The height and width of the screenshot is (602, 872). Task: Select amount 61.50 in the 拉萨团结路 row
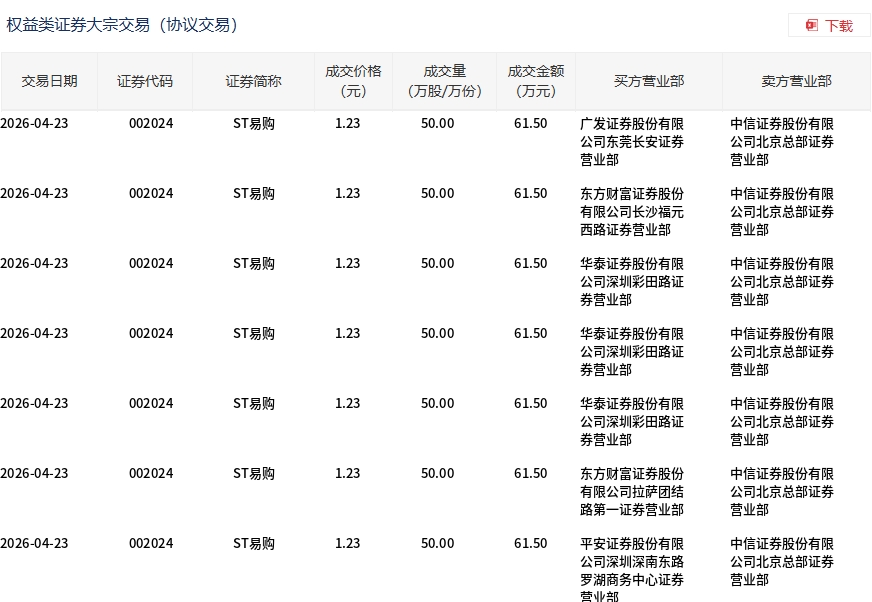point(531,473)
